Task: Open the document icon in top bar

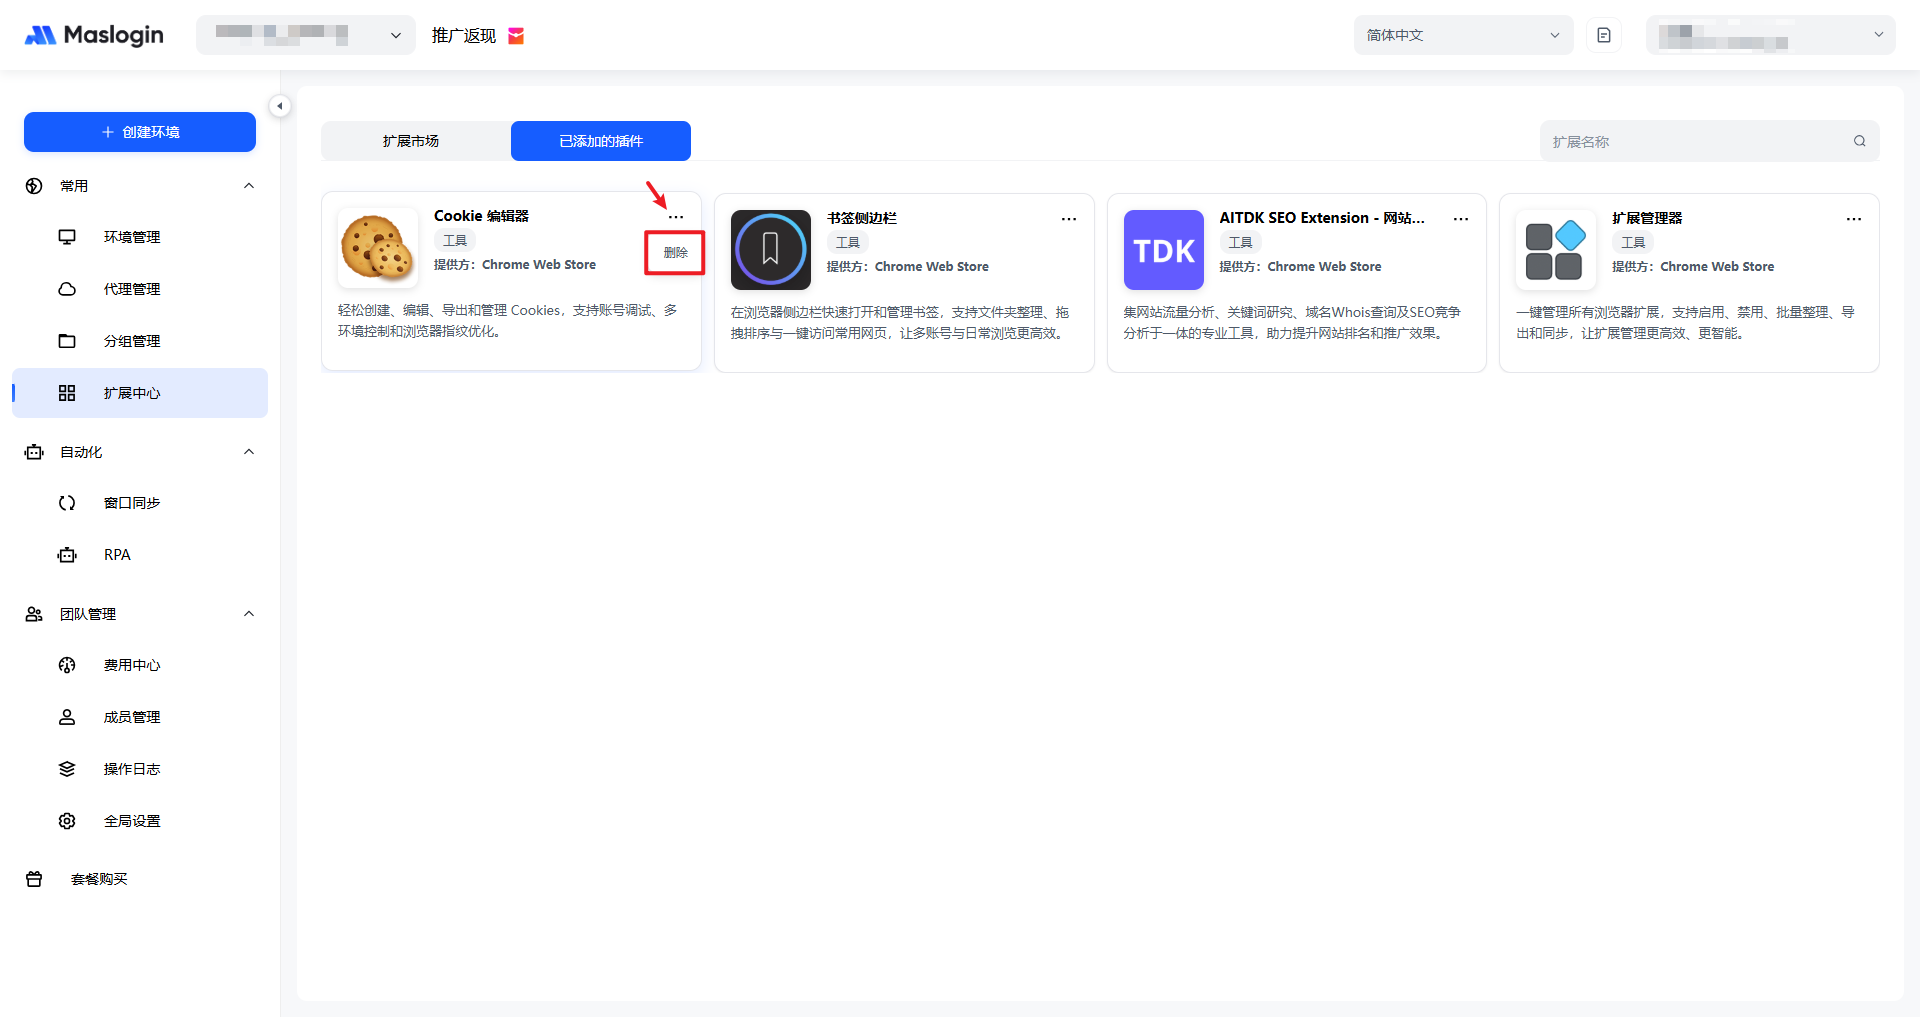Action: tap(1604, 35)
